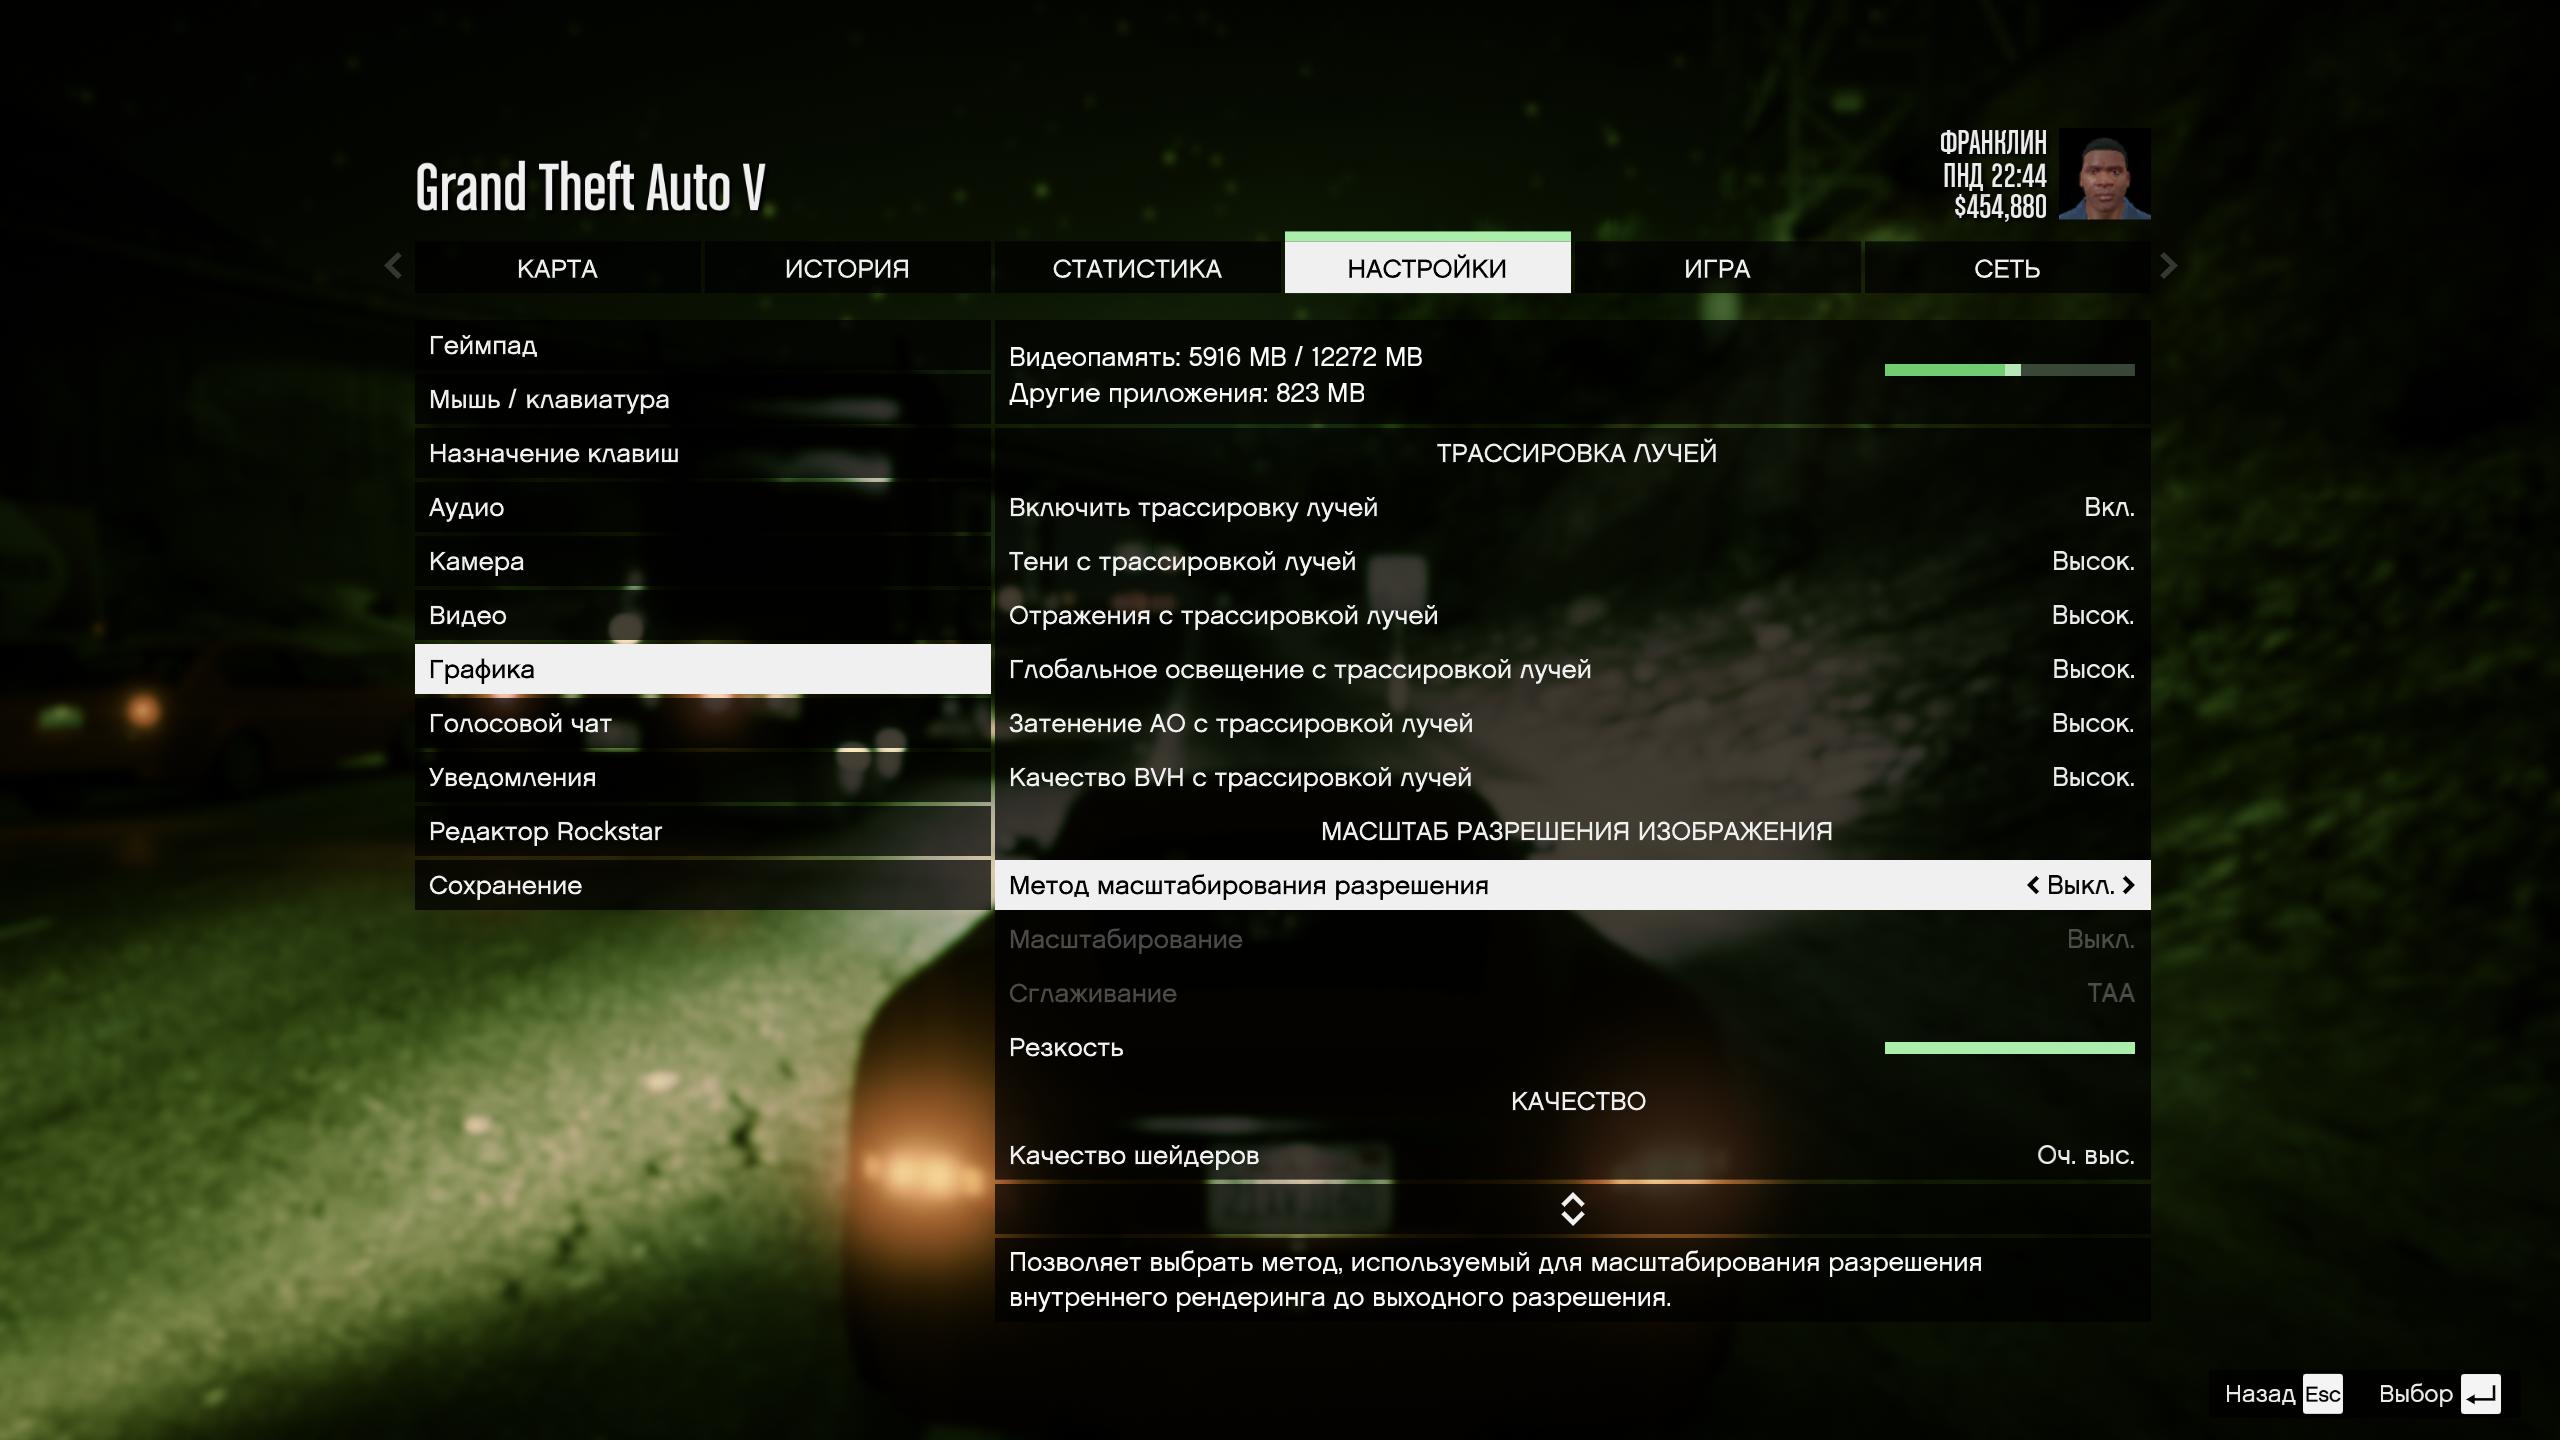2560x1440 pixels.
Task: Select the Графика category
Action: (703, 669)
